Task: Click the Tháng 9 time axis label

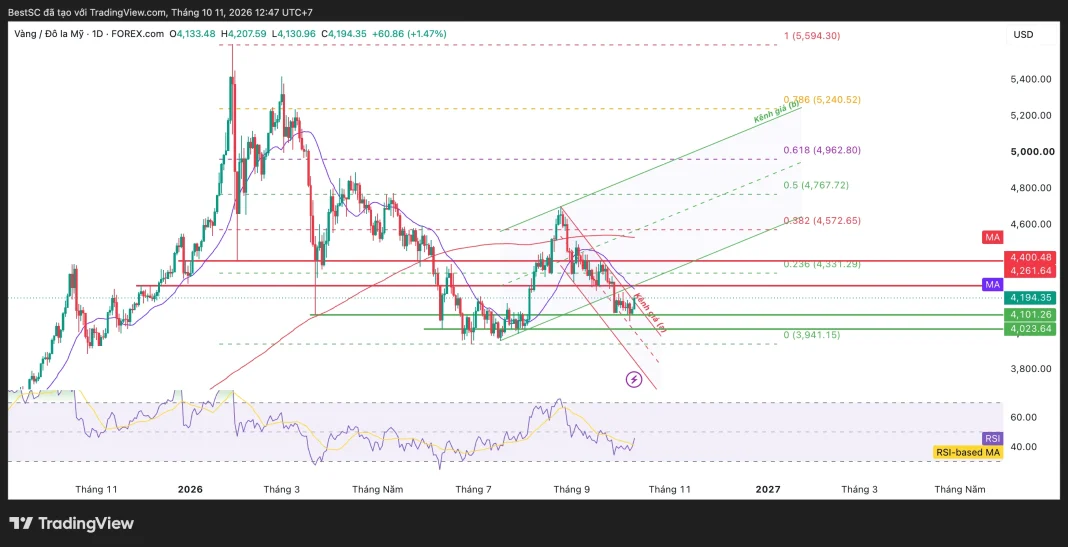Action: click(x=571, y=489)
